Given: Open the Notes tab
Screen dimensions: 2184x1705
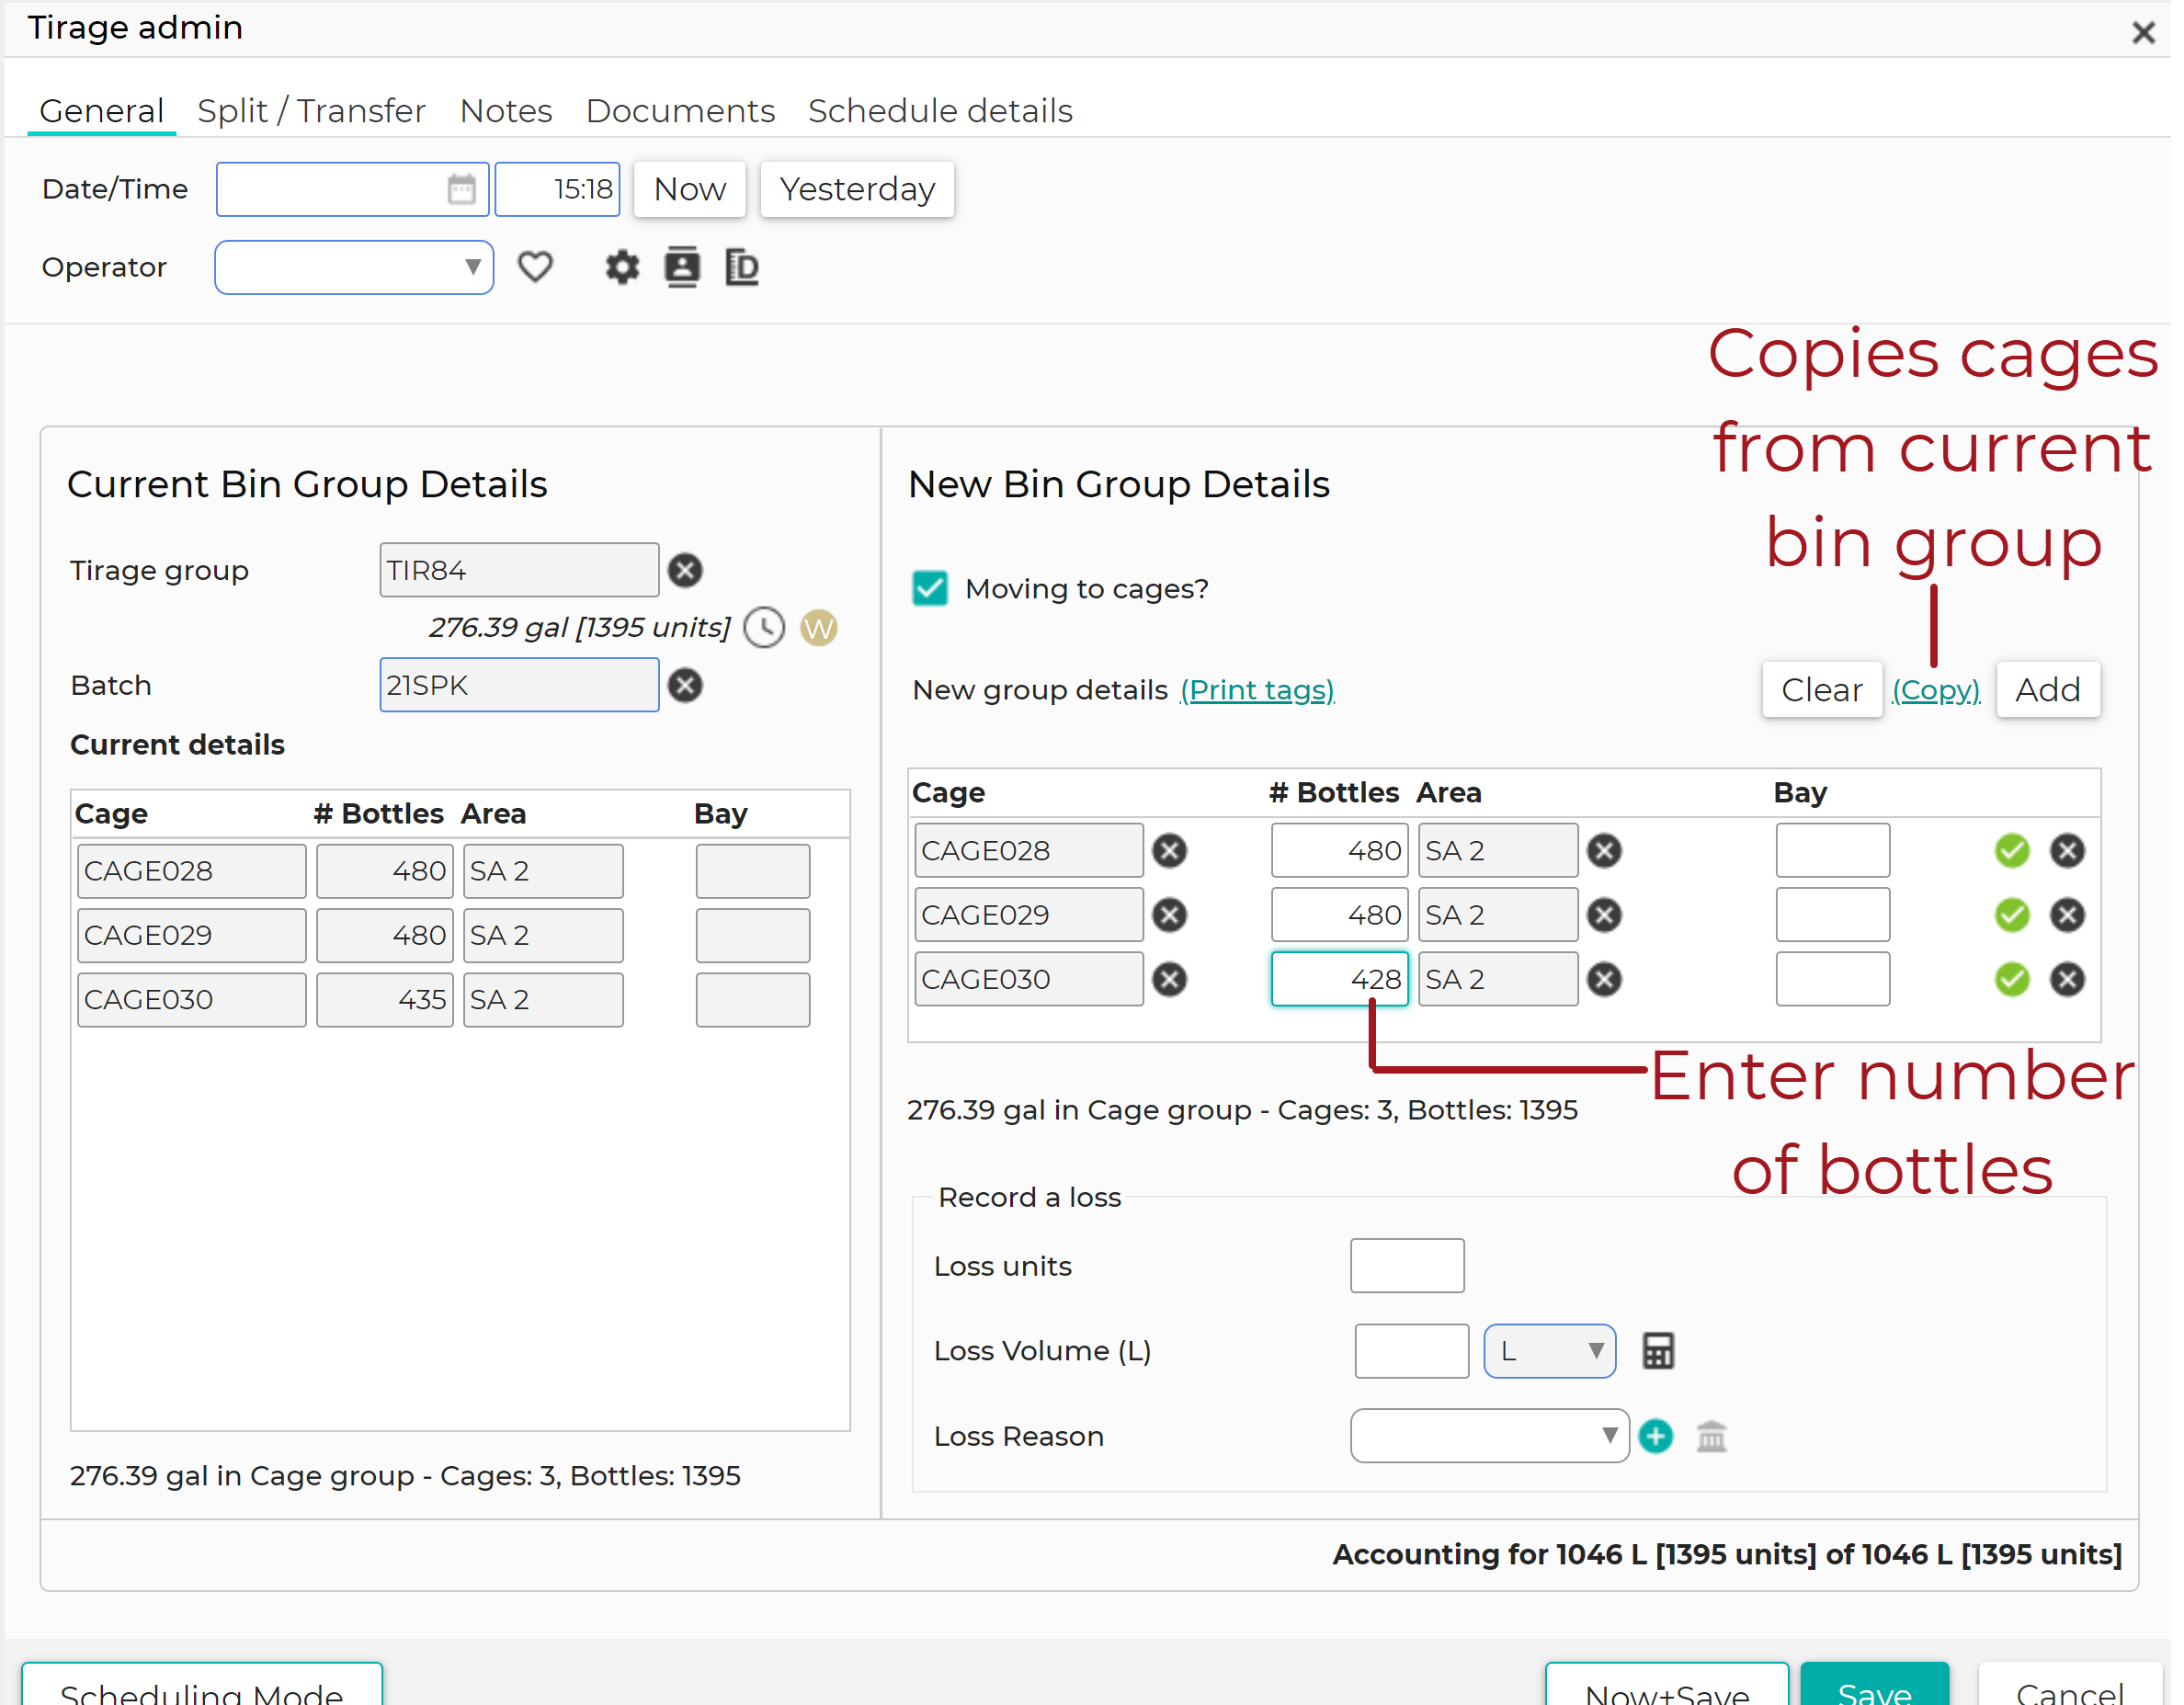Looking at the screenshot, I should coord(507,111).
